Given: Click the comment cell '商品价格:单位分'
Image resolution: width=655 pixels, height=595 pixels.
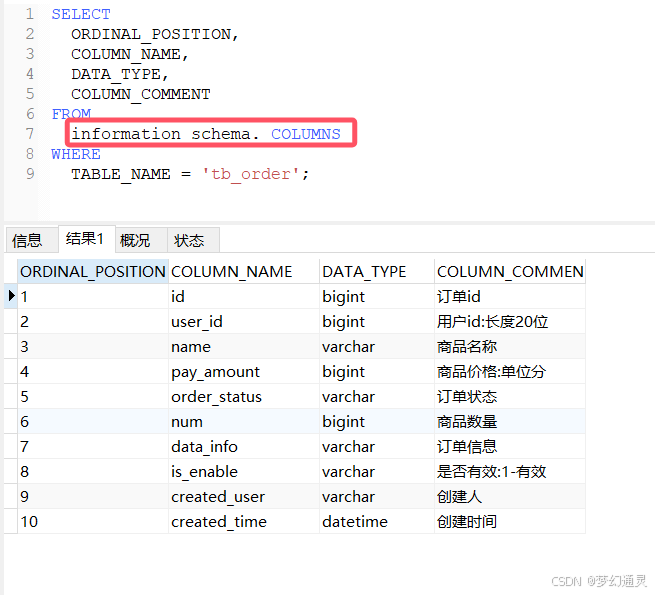Looking at the screenshot, I should [510, 372].
